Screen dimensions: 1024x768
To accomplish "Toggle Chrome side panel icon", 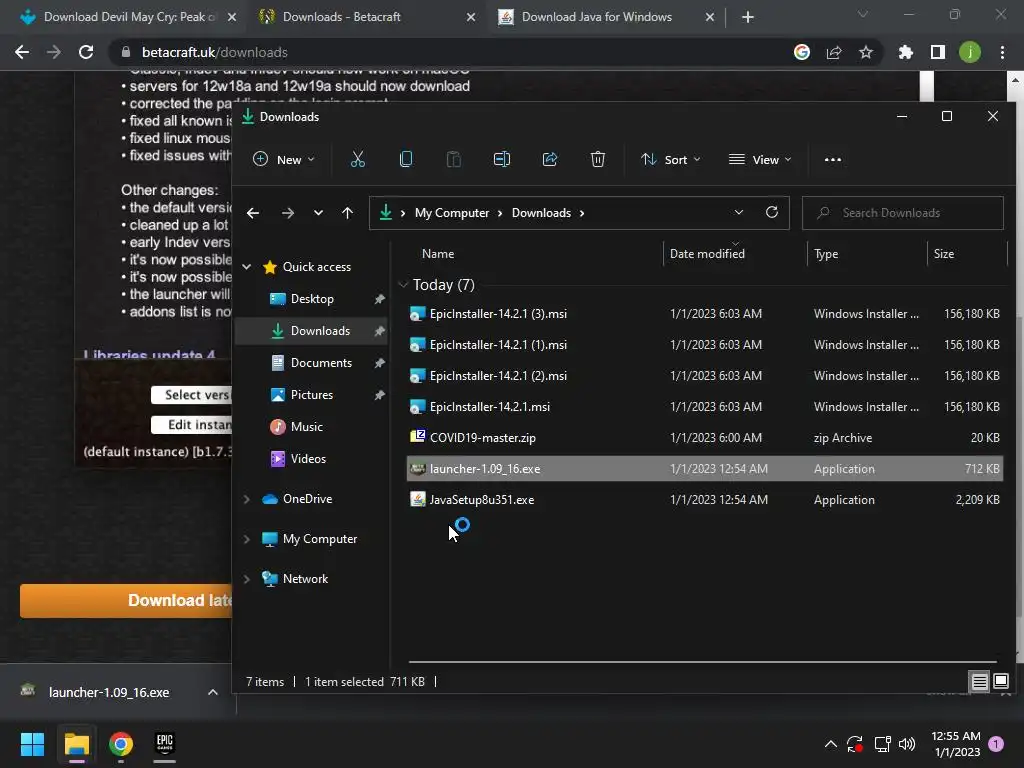I will [937, 52].
